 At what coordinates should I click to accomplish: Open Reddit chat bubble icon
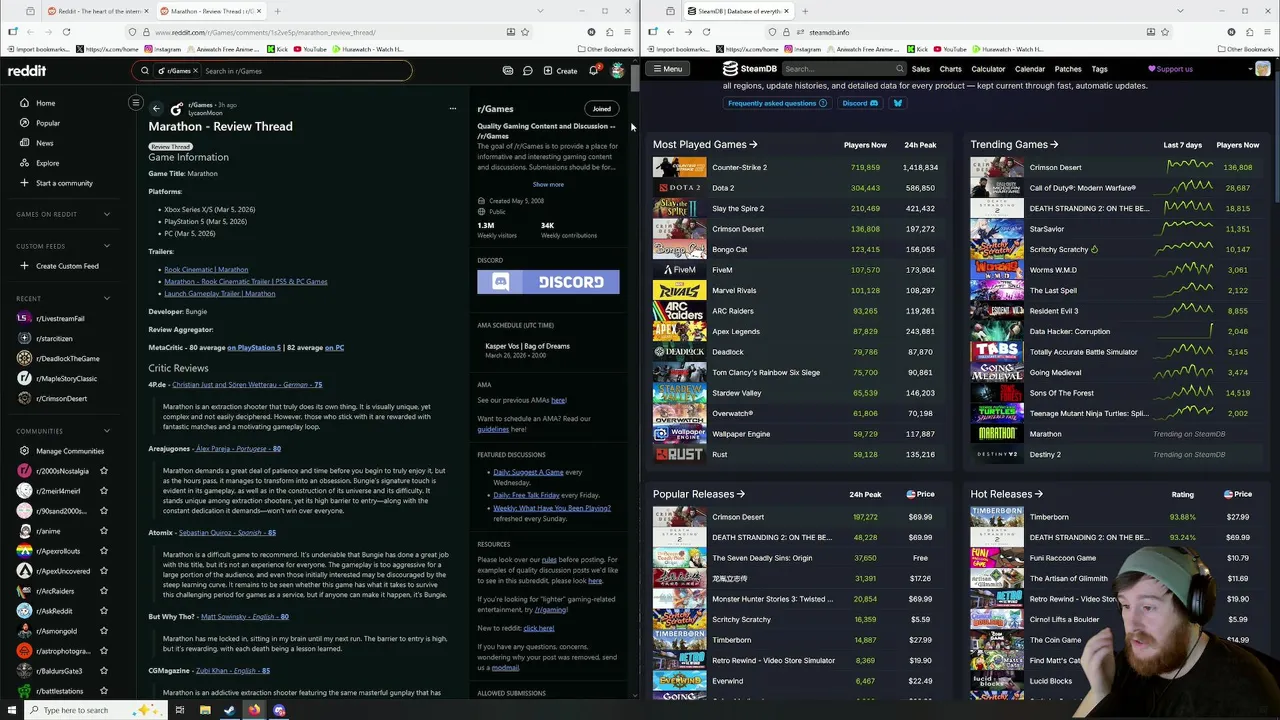[x=527, y=71]
